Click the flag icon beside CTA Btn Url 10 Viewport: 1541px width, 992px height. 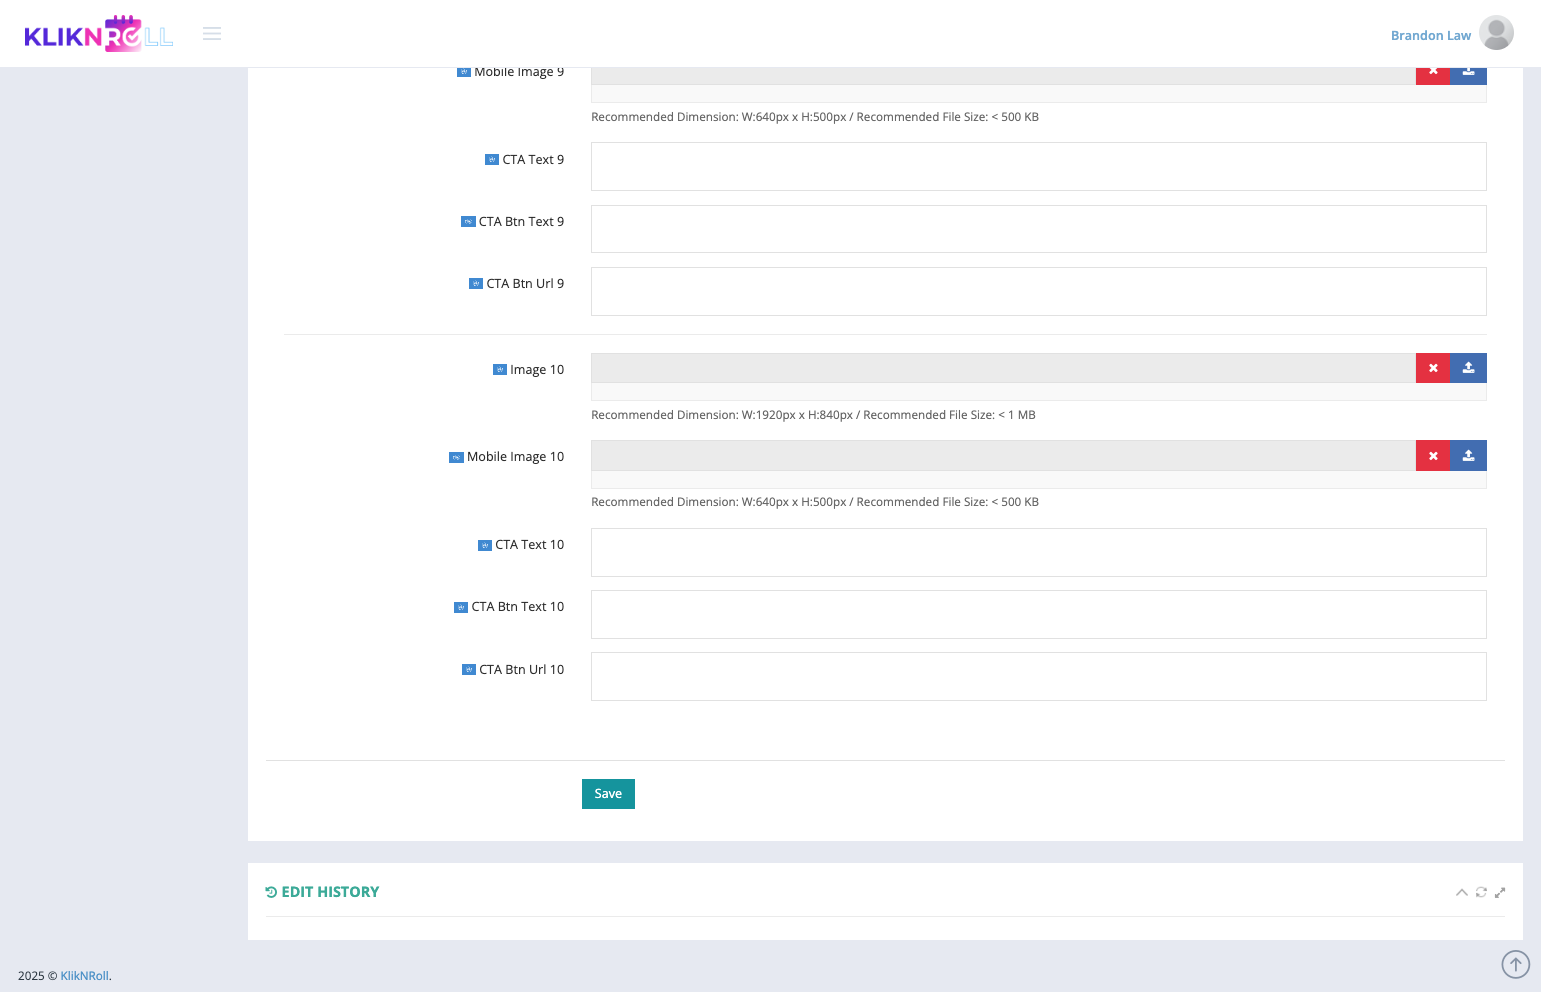[x=469, y=670]
